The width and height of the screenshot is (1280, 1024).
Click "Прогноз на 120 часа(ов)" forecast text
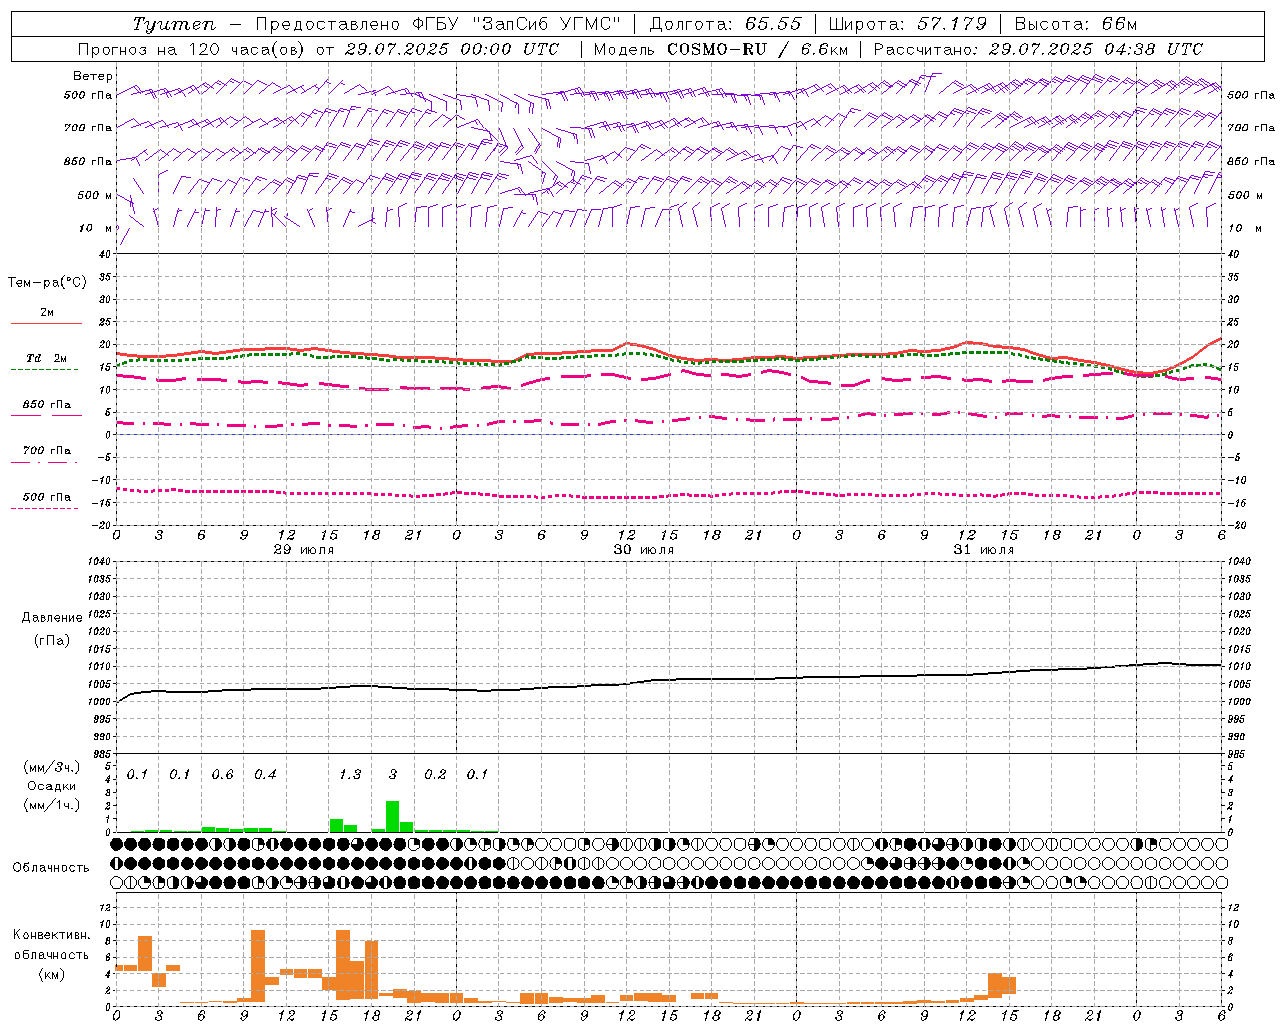[x=192, y=49]
